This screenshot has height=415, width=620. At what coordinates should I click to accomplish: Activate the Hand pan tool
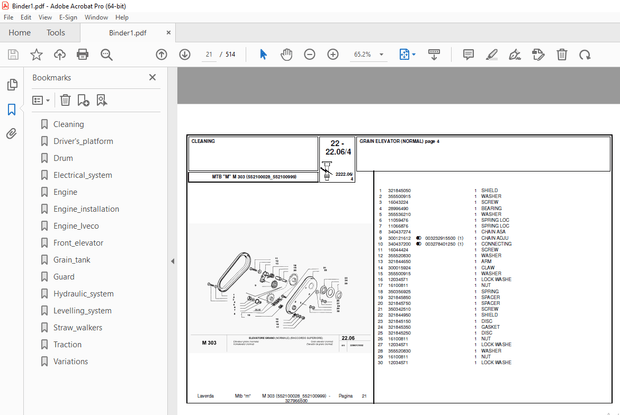pyautogui.click(x=286, y=55)
